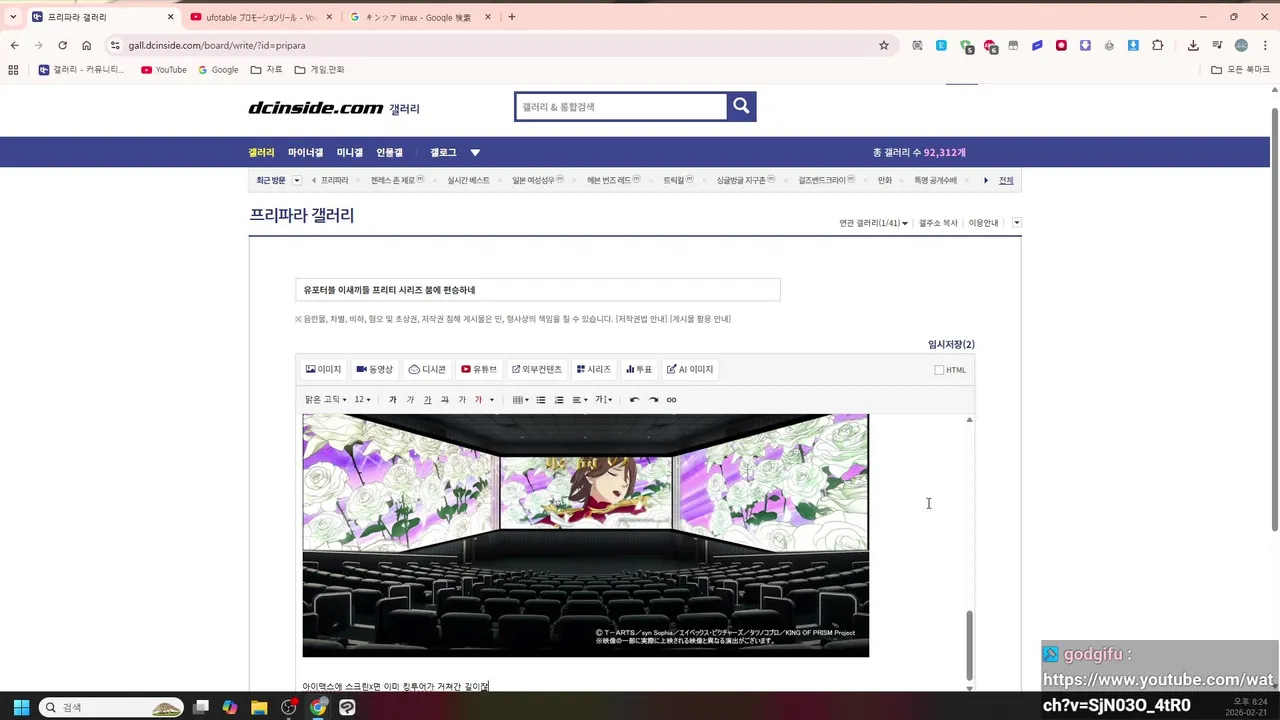
Task: Open the line height dropdown
Action: point(604,400)
